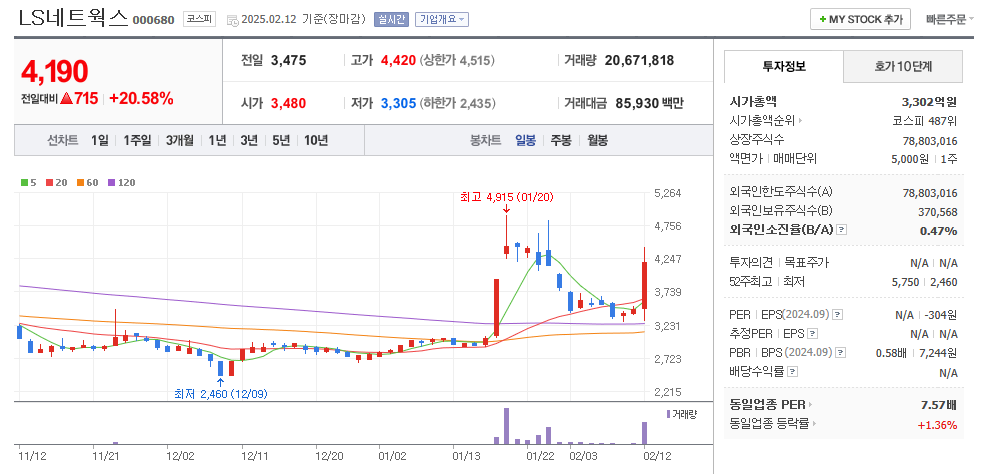Click the 거래대금 value 85,930 백만
This screenshot has width=982, height=474.
click(648, 103)
